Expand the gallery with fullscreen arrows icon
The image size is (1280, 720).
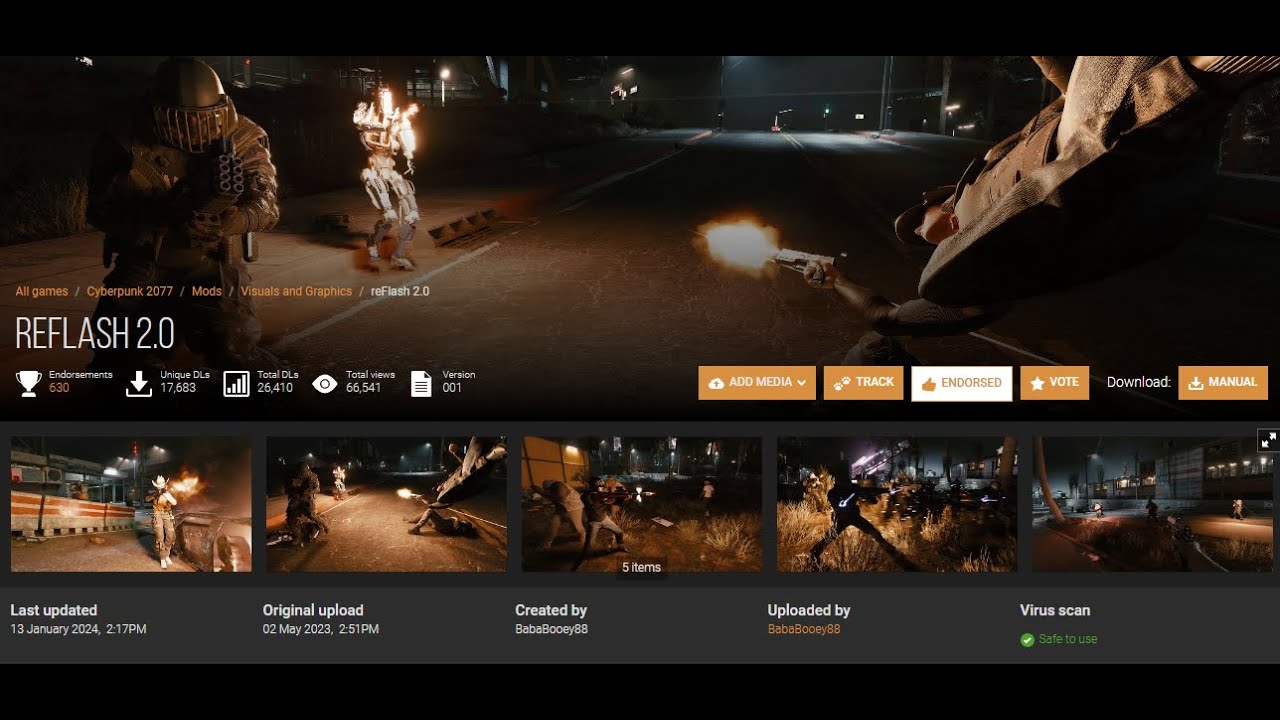pyautogui.click(x=1268, y=440)
